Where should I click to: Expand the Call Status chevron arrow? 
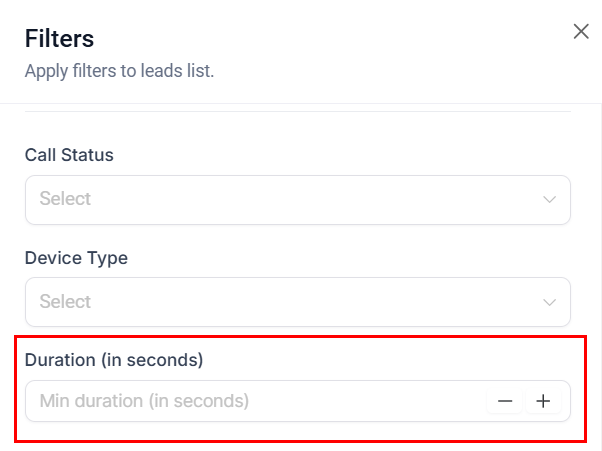click(x=549, y=199)
